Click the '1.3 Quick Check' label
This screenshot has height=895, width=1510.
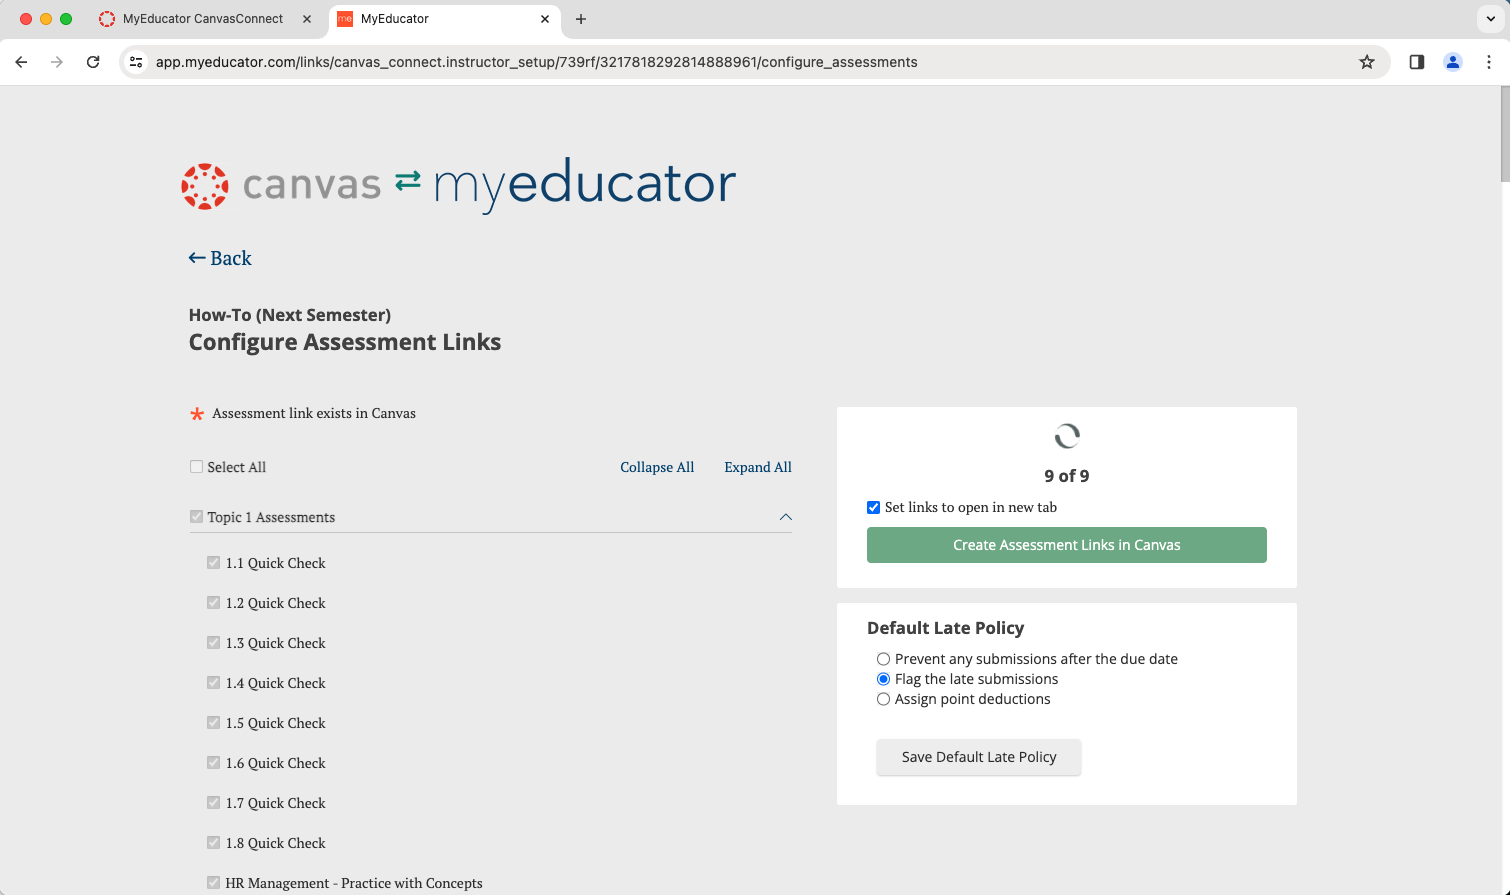[x=276, y=643]
